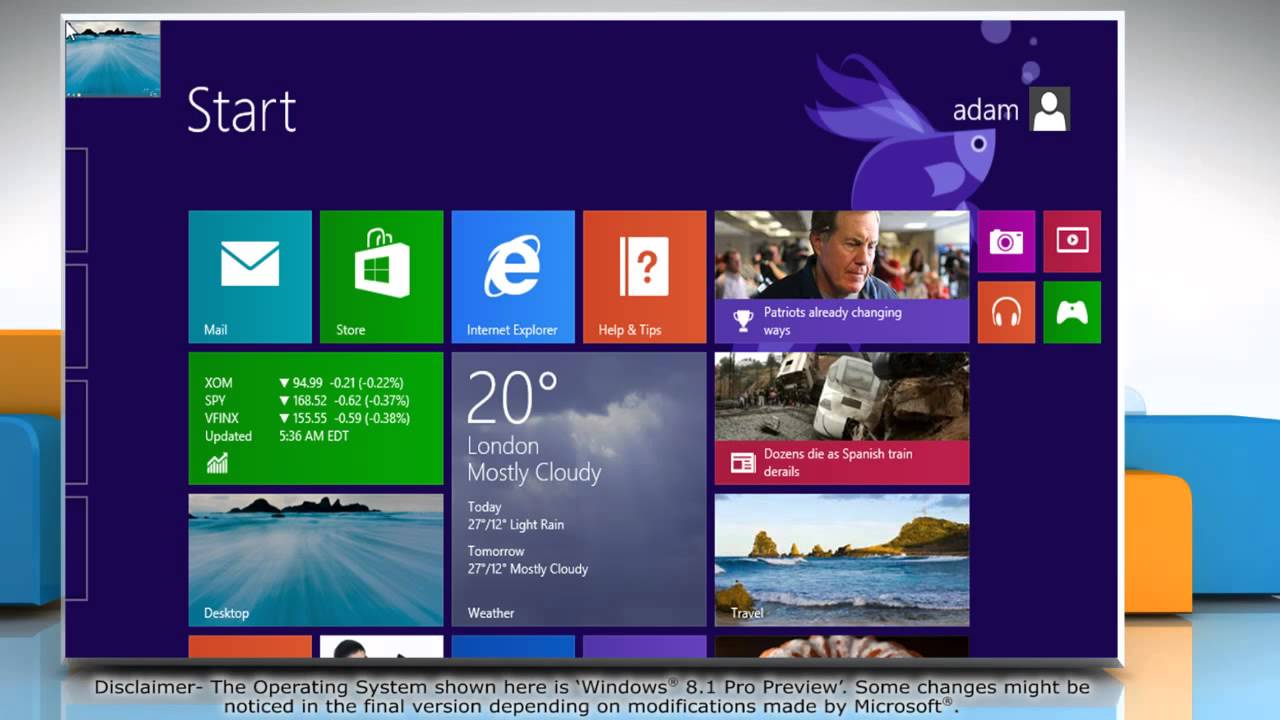Click the VFINX stock row
This screenshot has height=720, width=1280.
pyautogui.click(x=307, y=419)
